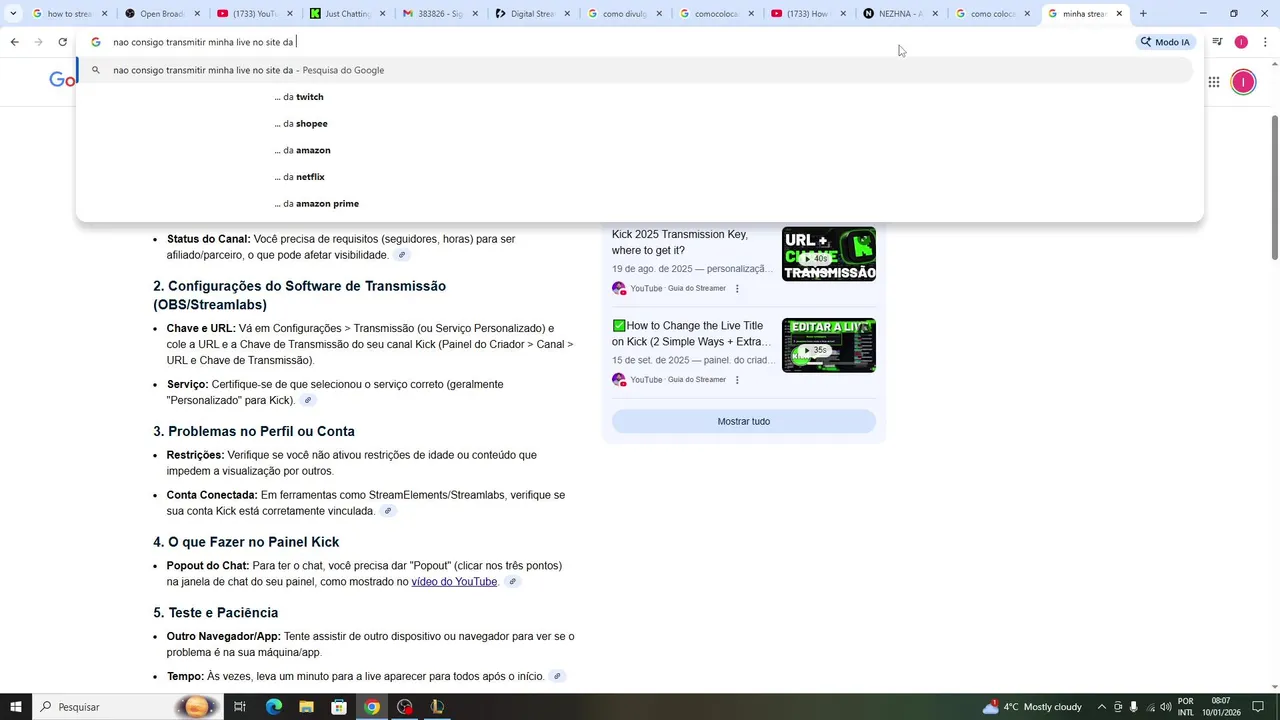Click the taskbar 'Pesquisar' search box
Viewport: 1280px width, 720px height.
(127, 707)
